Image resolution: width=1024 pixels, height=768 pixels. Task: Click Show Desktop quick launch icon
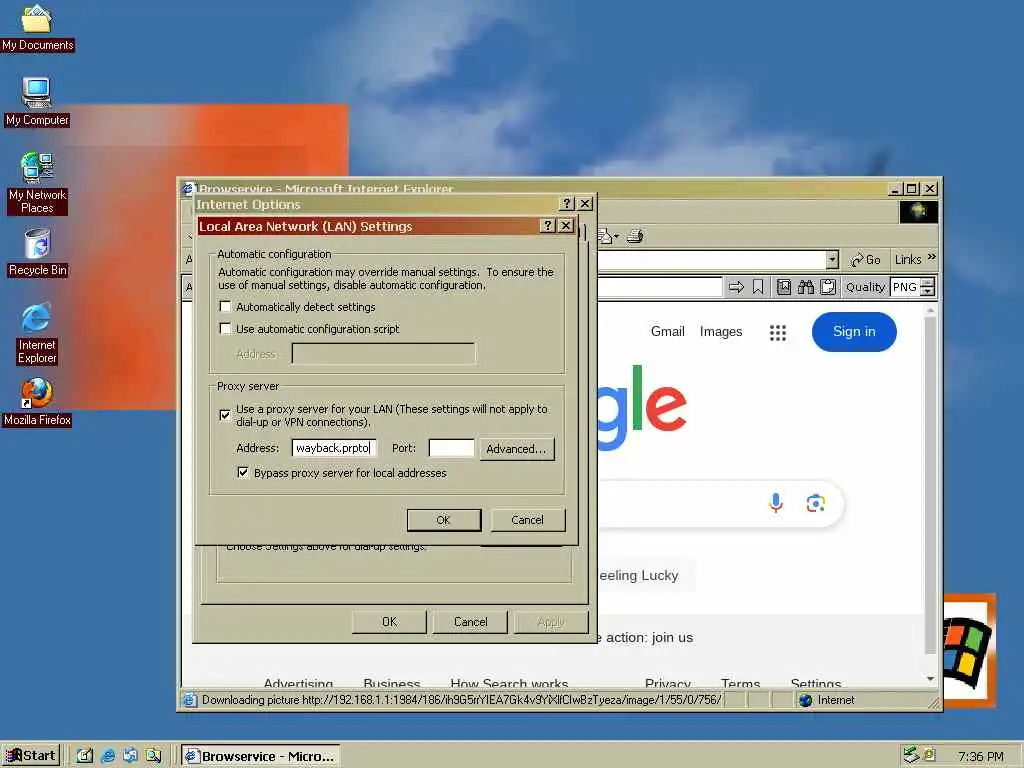pos(85,756)
